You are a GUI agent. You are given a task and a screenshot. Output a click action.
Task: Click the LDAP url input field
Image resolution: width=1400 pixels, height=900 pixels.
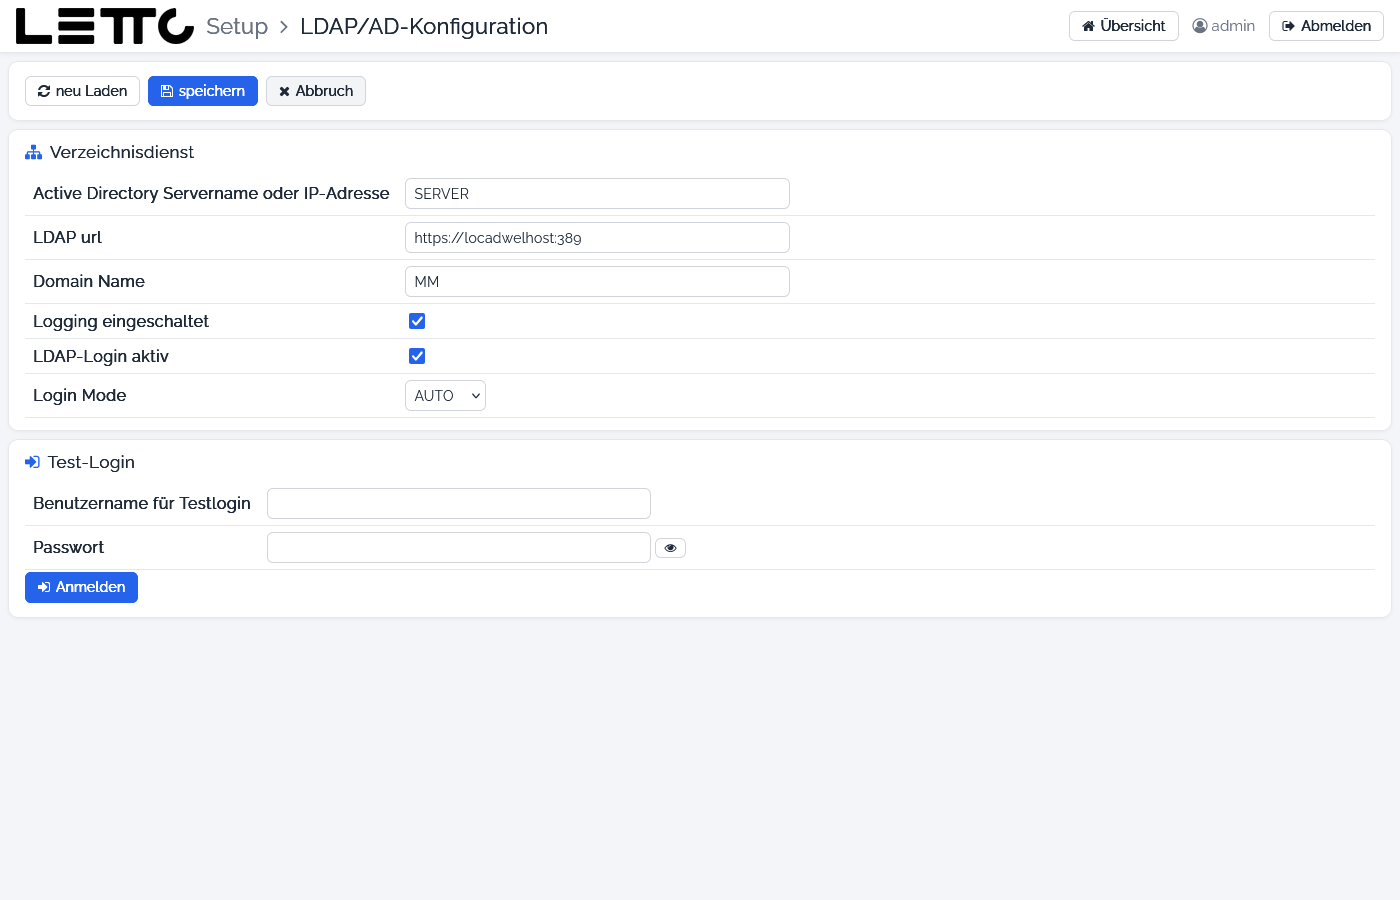point(597,238)
